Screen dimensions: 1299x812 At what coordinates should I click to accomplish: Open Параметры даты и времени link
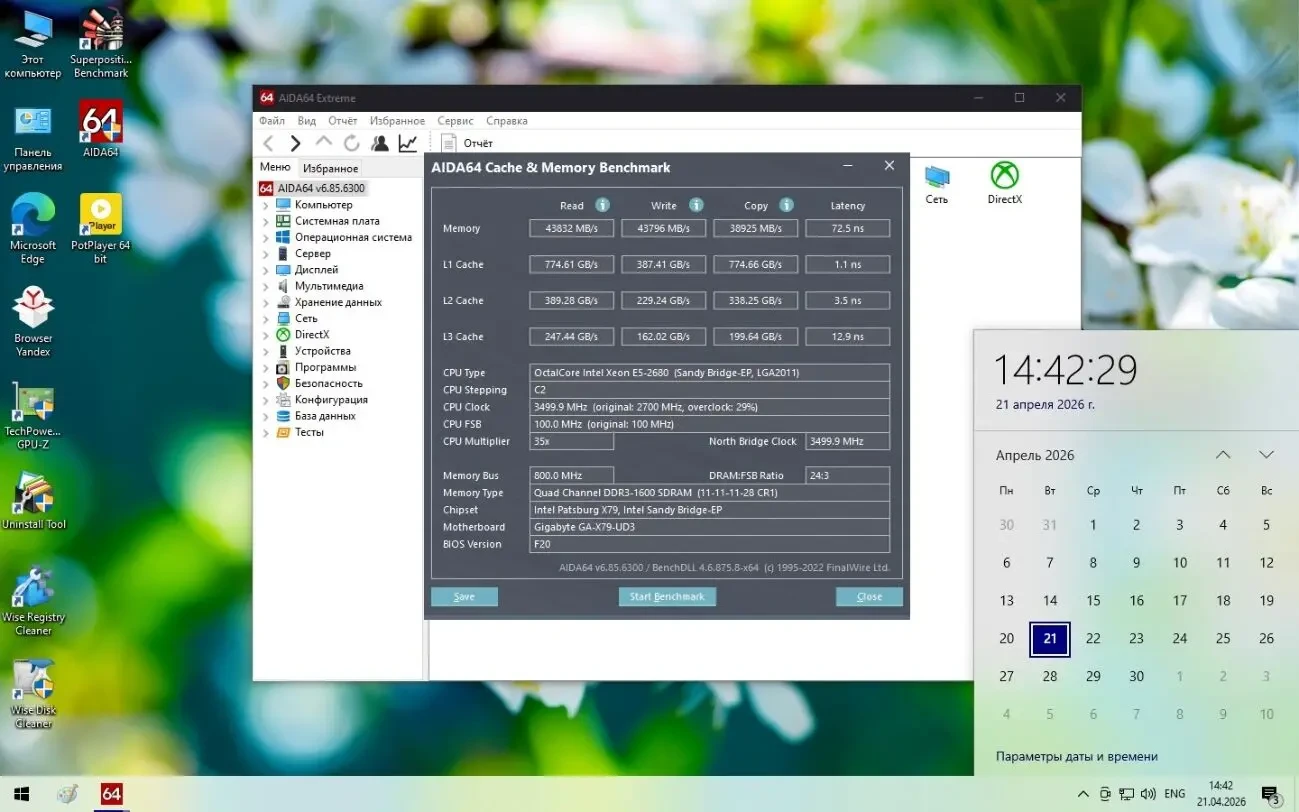pyautogui.click(x=1076, y=757)
